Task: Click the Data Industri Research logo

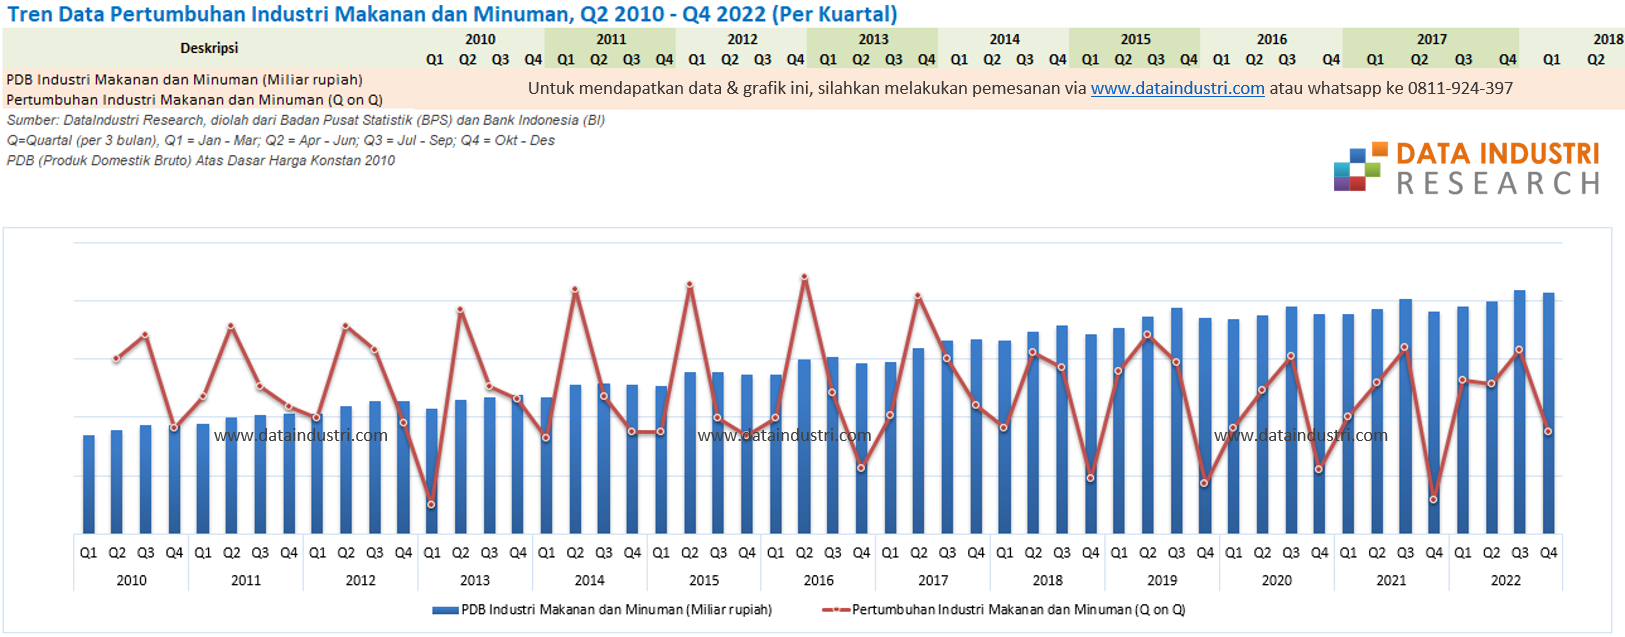Action: click(1467, 168)
